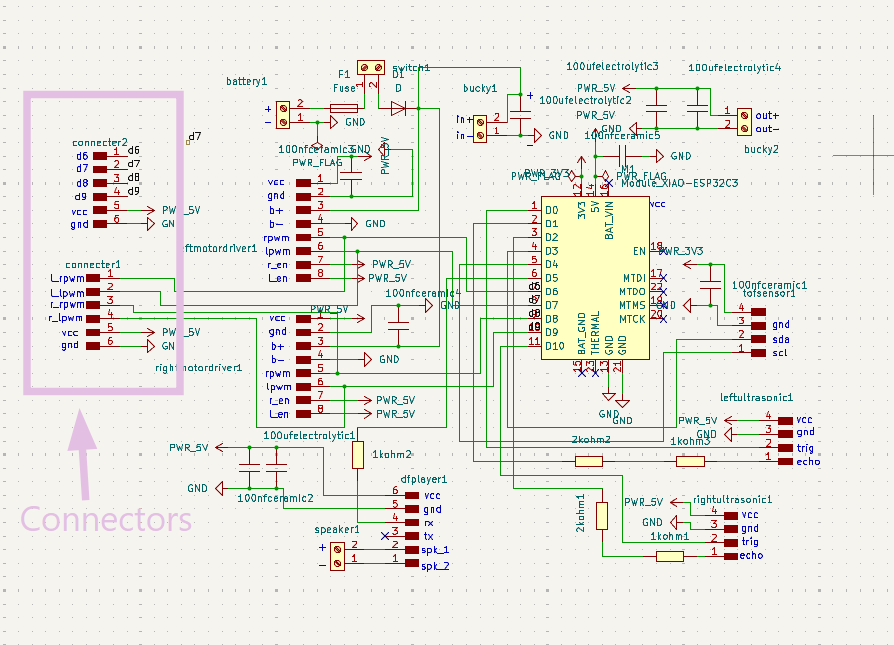The height and width of the screenshot is (645, 894).
Task: Click the 1kohm1 resistor near echo pin
Action: pyautogui.click(x=670, y=556)
